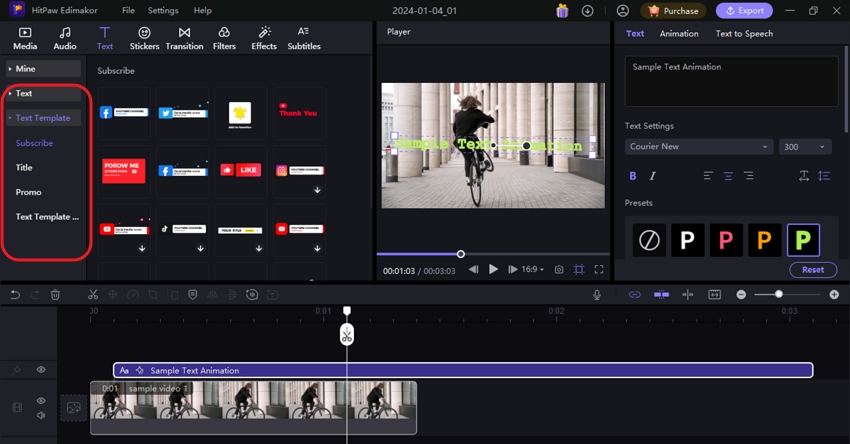Open the 16:9 aspect ratio dropdown
Viewport: 850px width, 444px height.
click(531, 270)
